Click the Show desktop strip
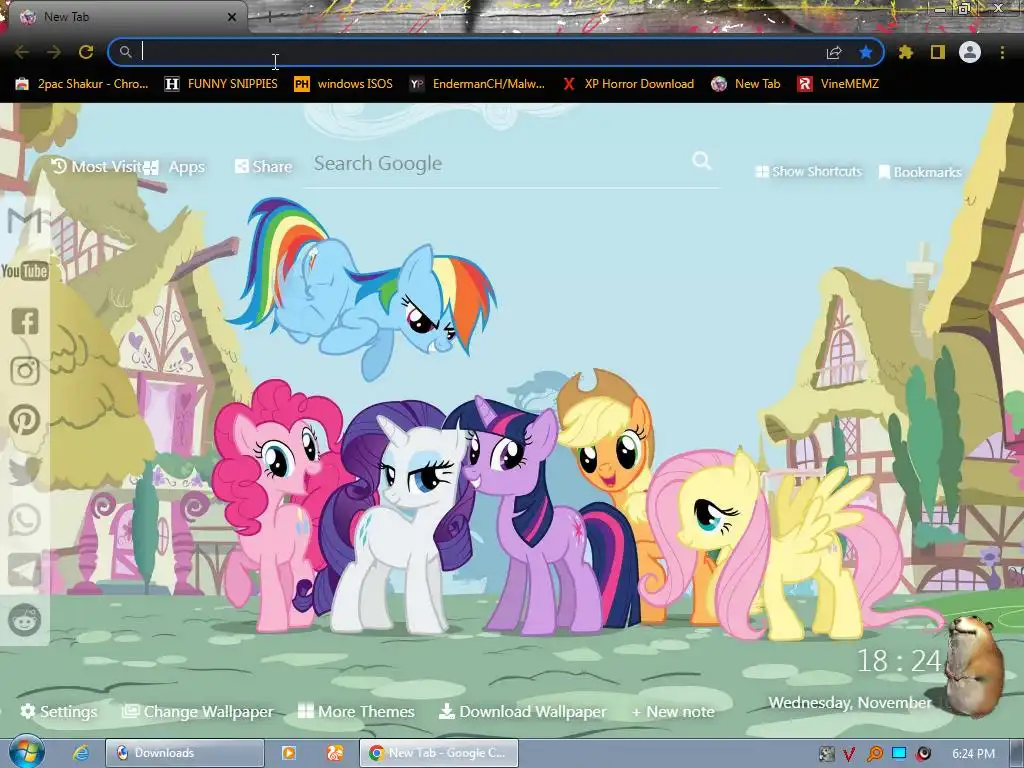 tap(1017, 753)
